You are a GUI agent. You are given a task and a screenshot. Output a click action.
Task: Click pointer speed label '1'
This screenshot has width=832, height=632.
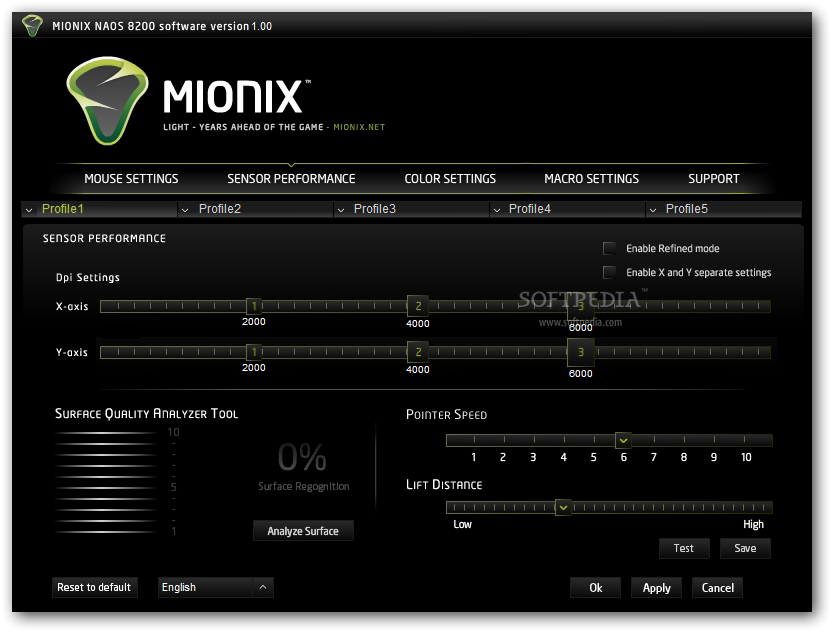[473, 457]
